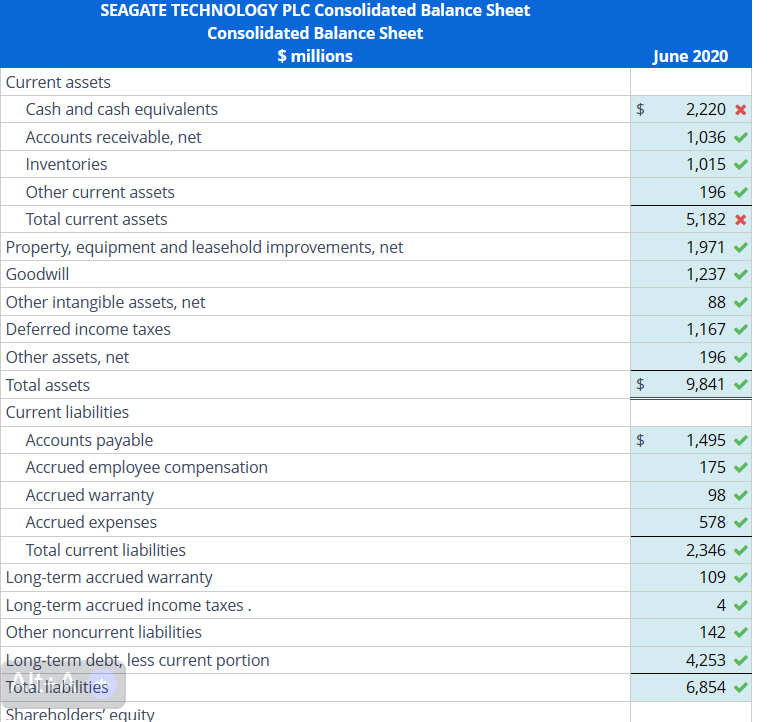
Task: Click the green check beside Goodwill value
Action: (x=740, y=274)
